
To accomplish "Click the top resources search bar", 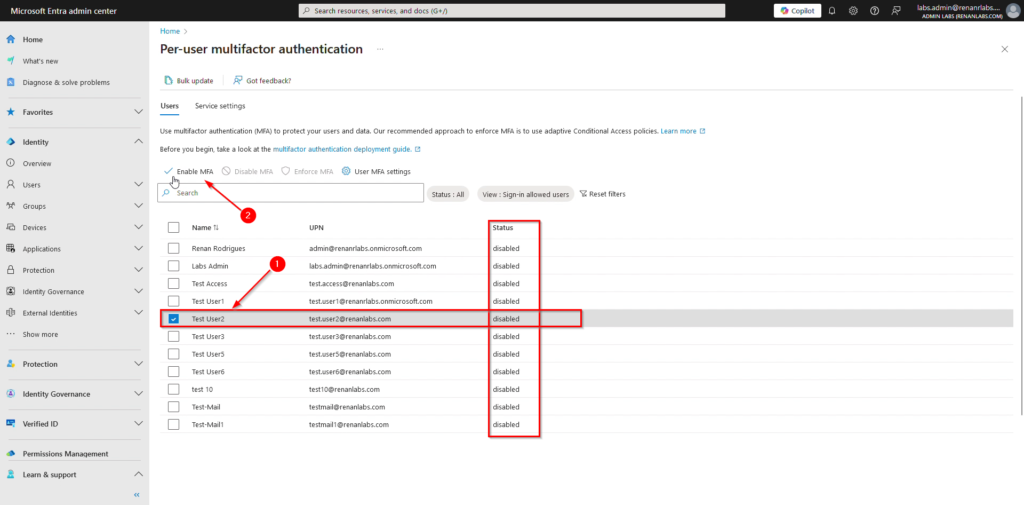I will tap(512, 10).
